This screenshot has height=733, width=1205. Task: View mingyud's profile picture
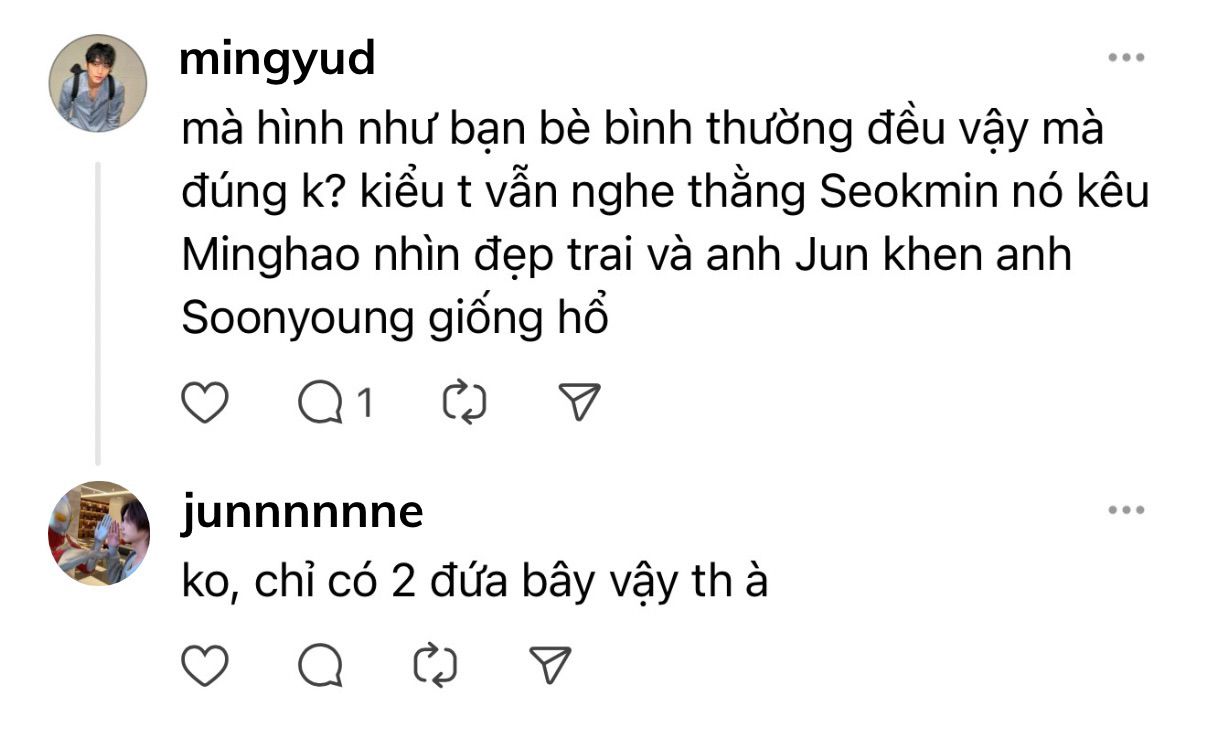point(98,83)
